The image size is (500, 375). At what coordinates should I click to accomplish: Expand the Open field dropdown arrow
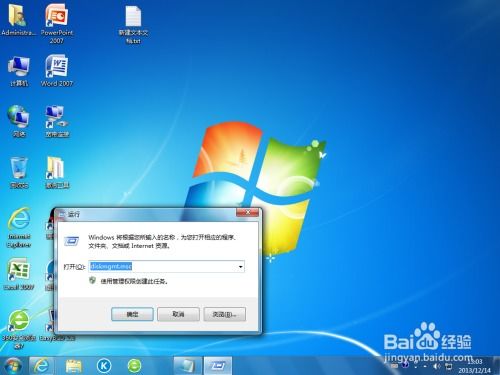(240, 267)
